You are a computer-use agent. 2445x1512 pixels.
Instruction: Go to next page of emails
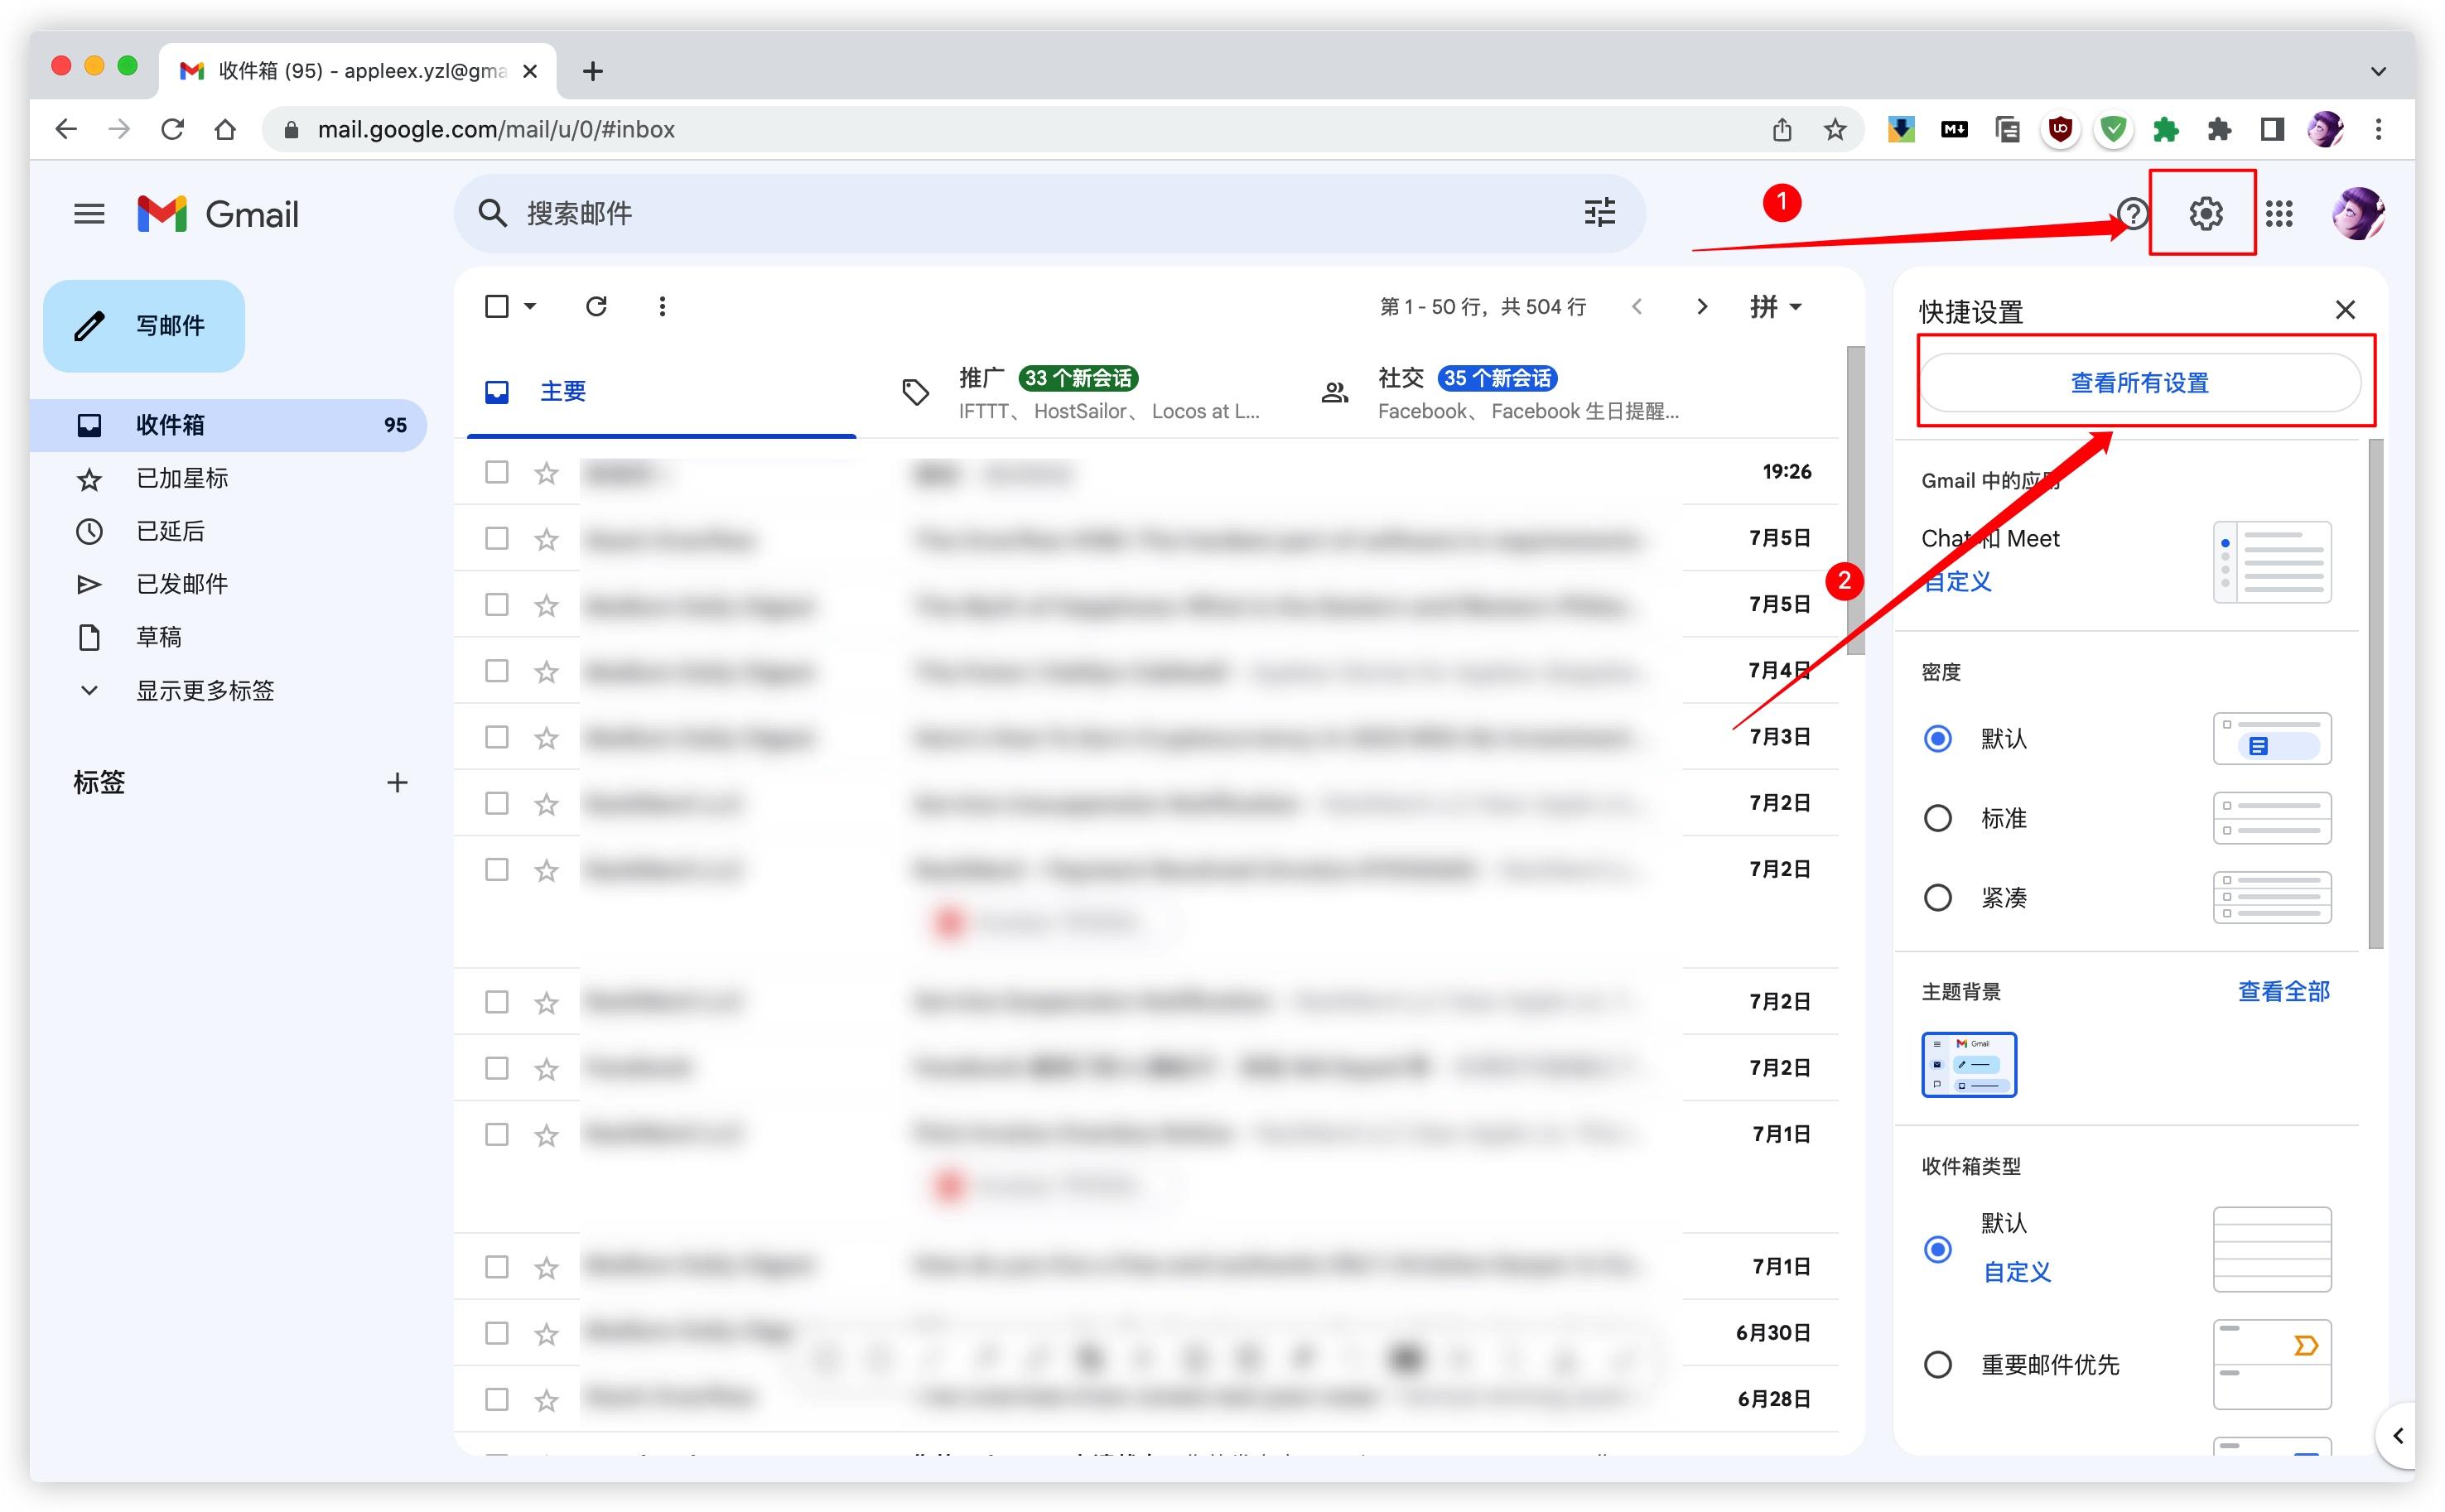point(1702,306)
